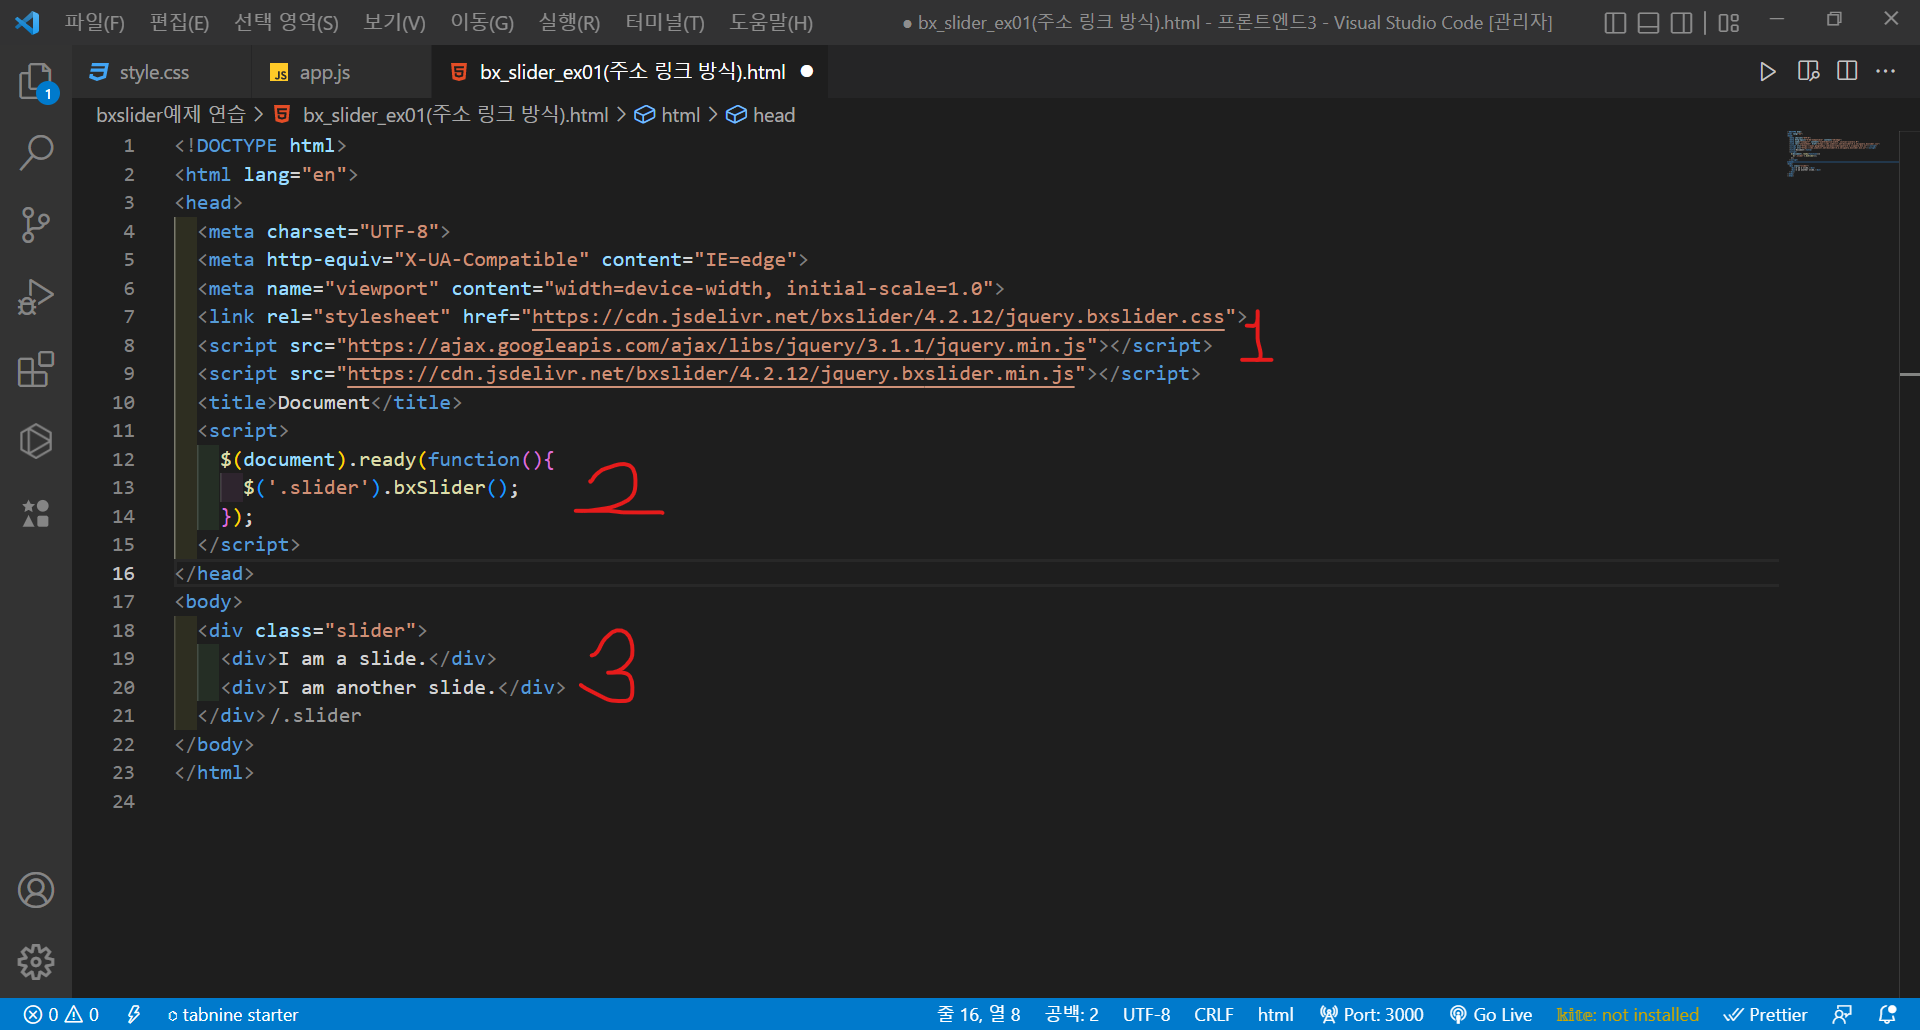Click line number 16 in gutter

[123, 573]
